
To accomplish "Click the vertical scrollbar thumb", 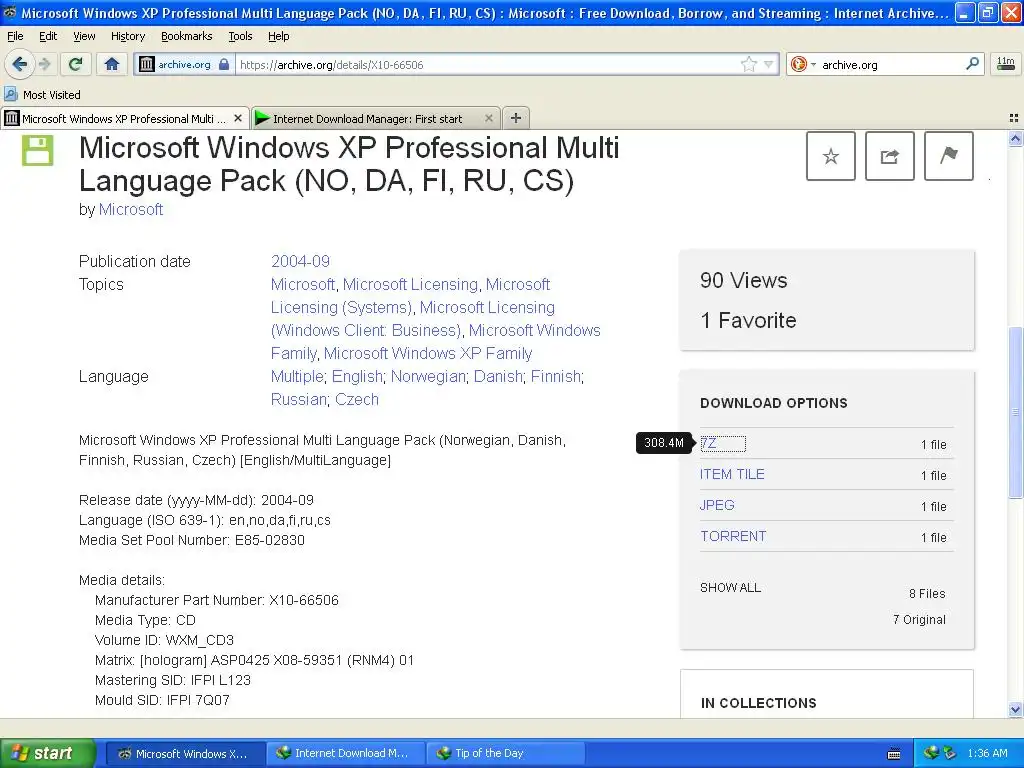I will (x=1015, y=412).
